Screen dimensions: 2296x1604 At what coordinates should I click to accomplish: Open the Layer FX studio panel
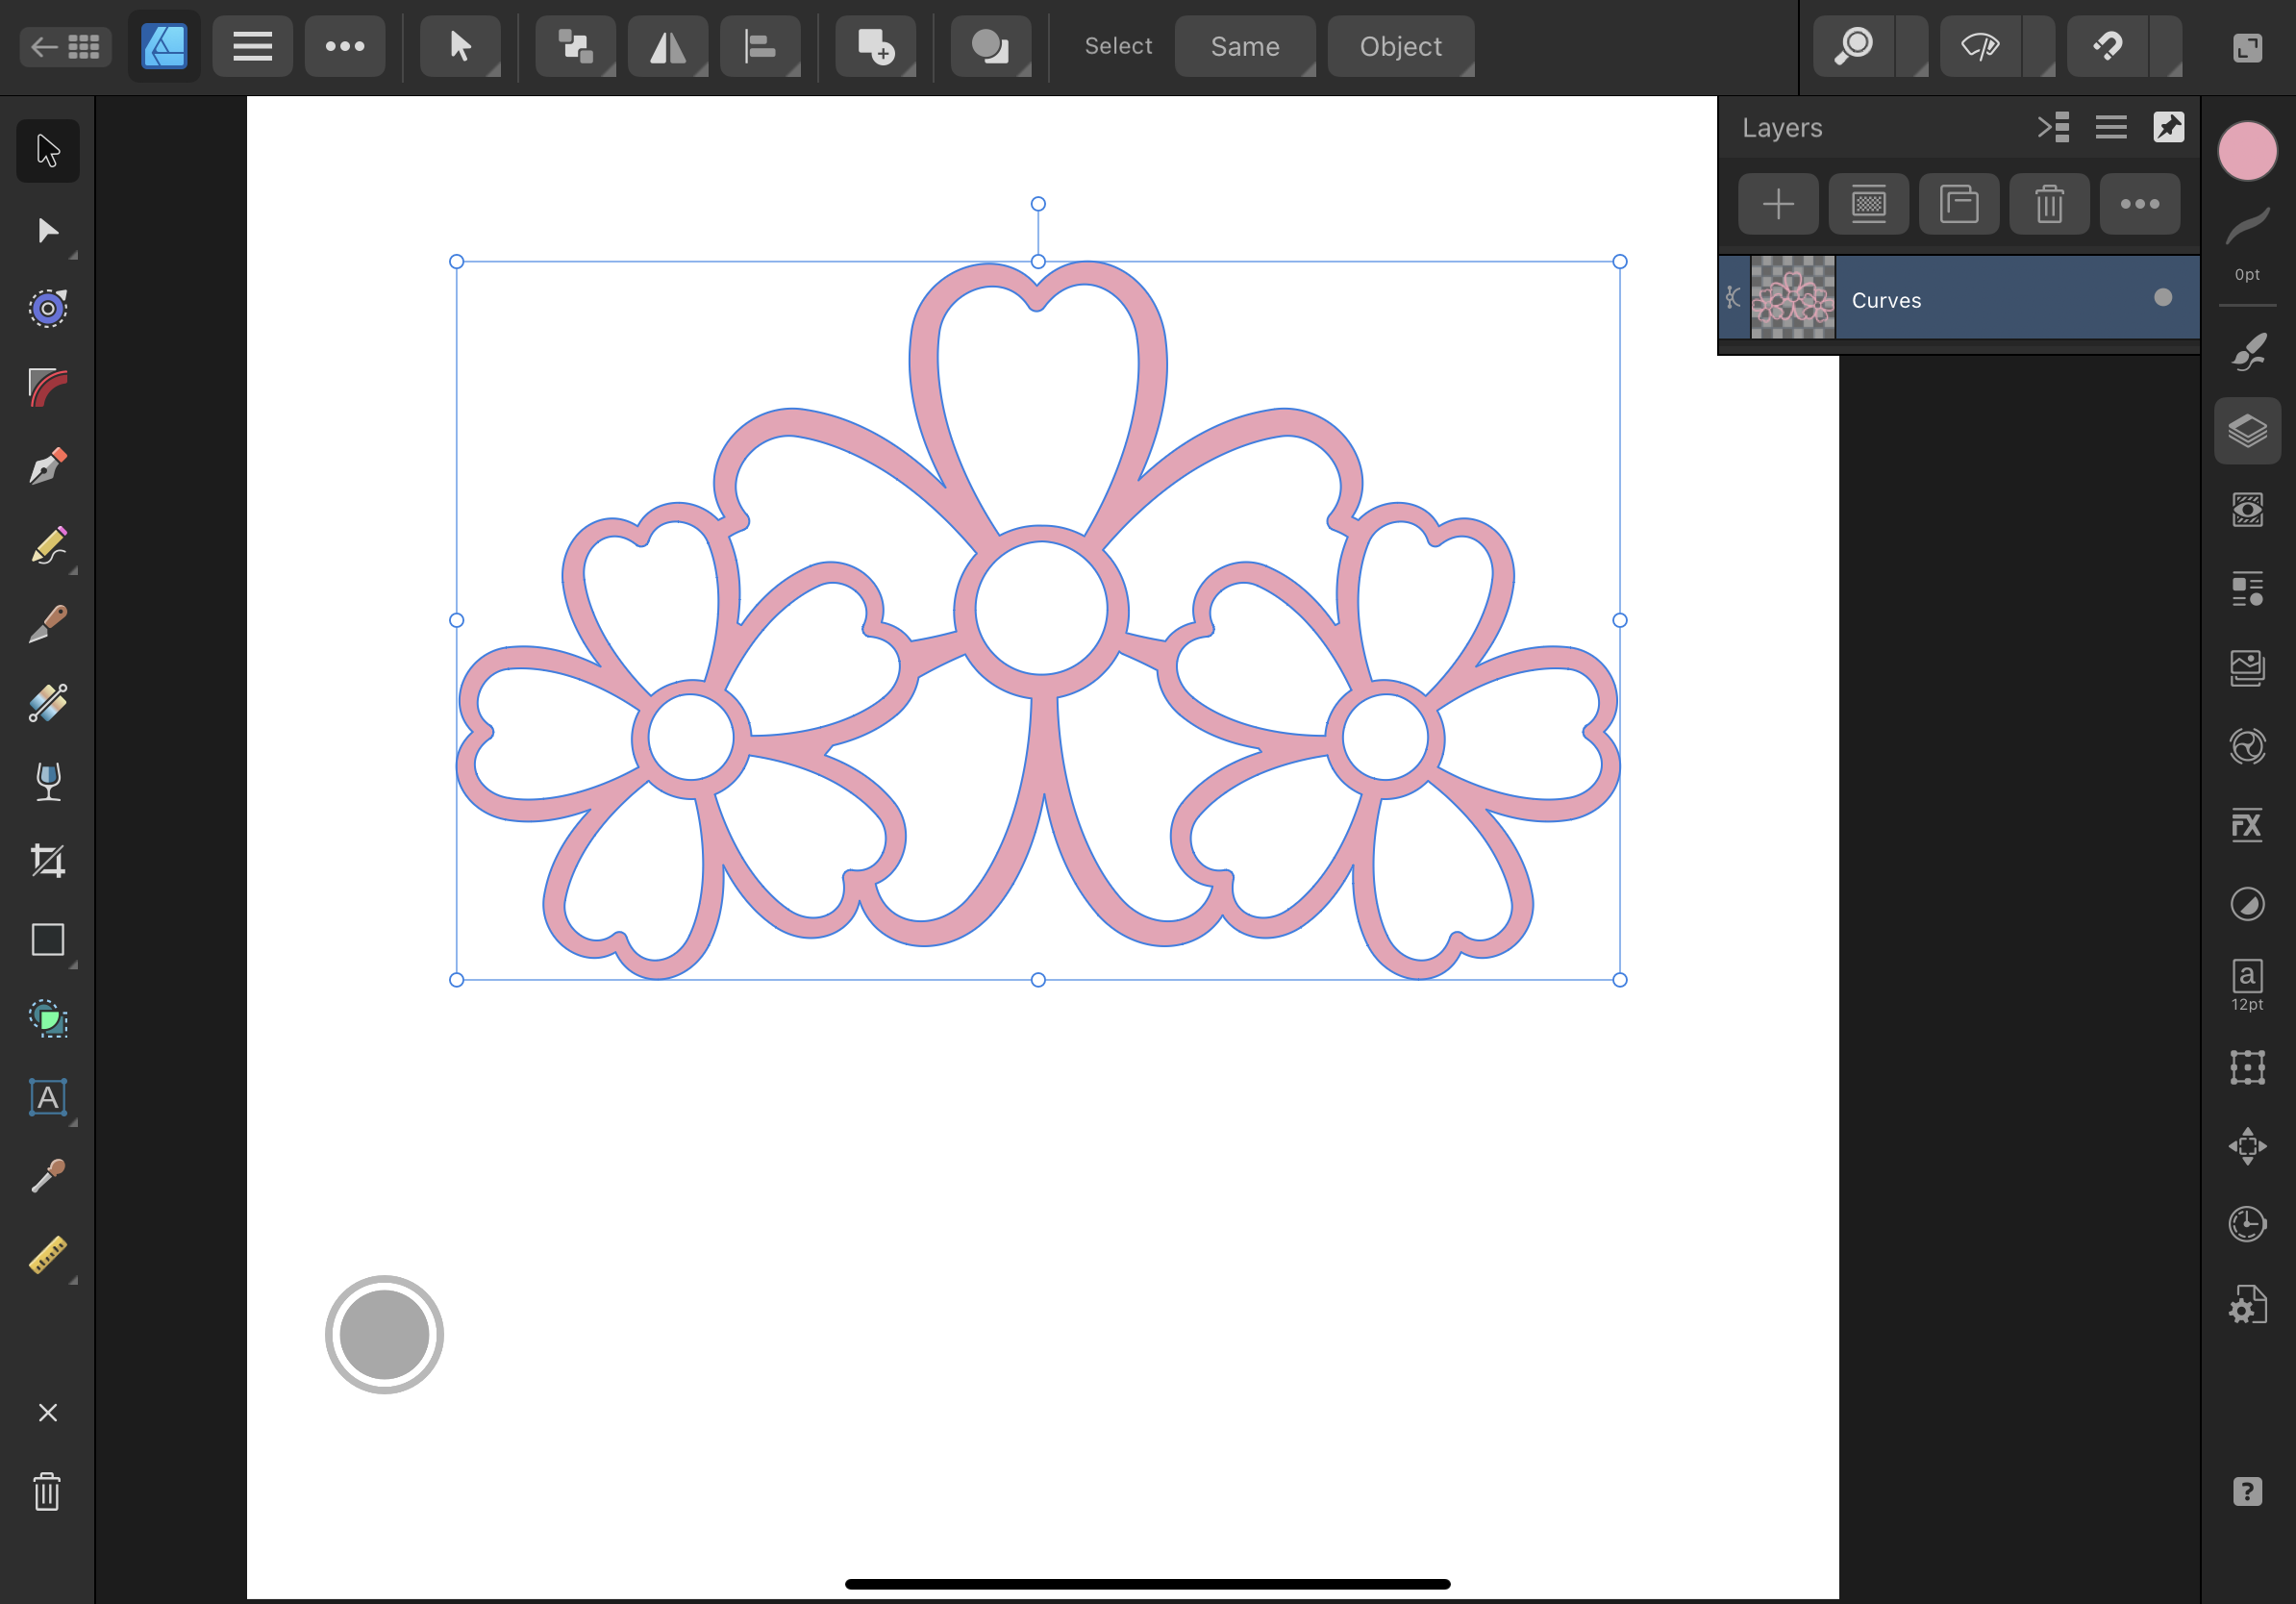click(2247, 825)
